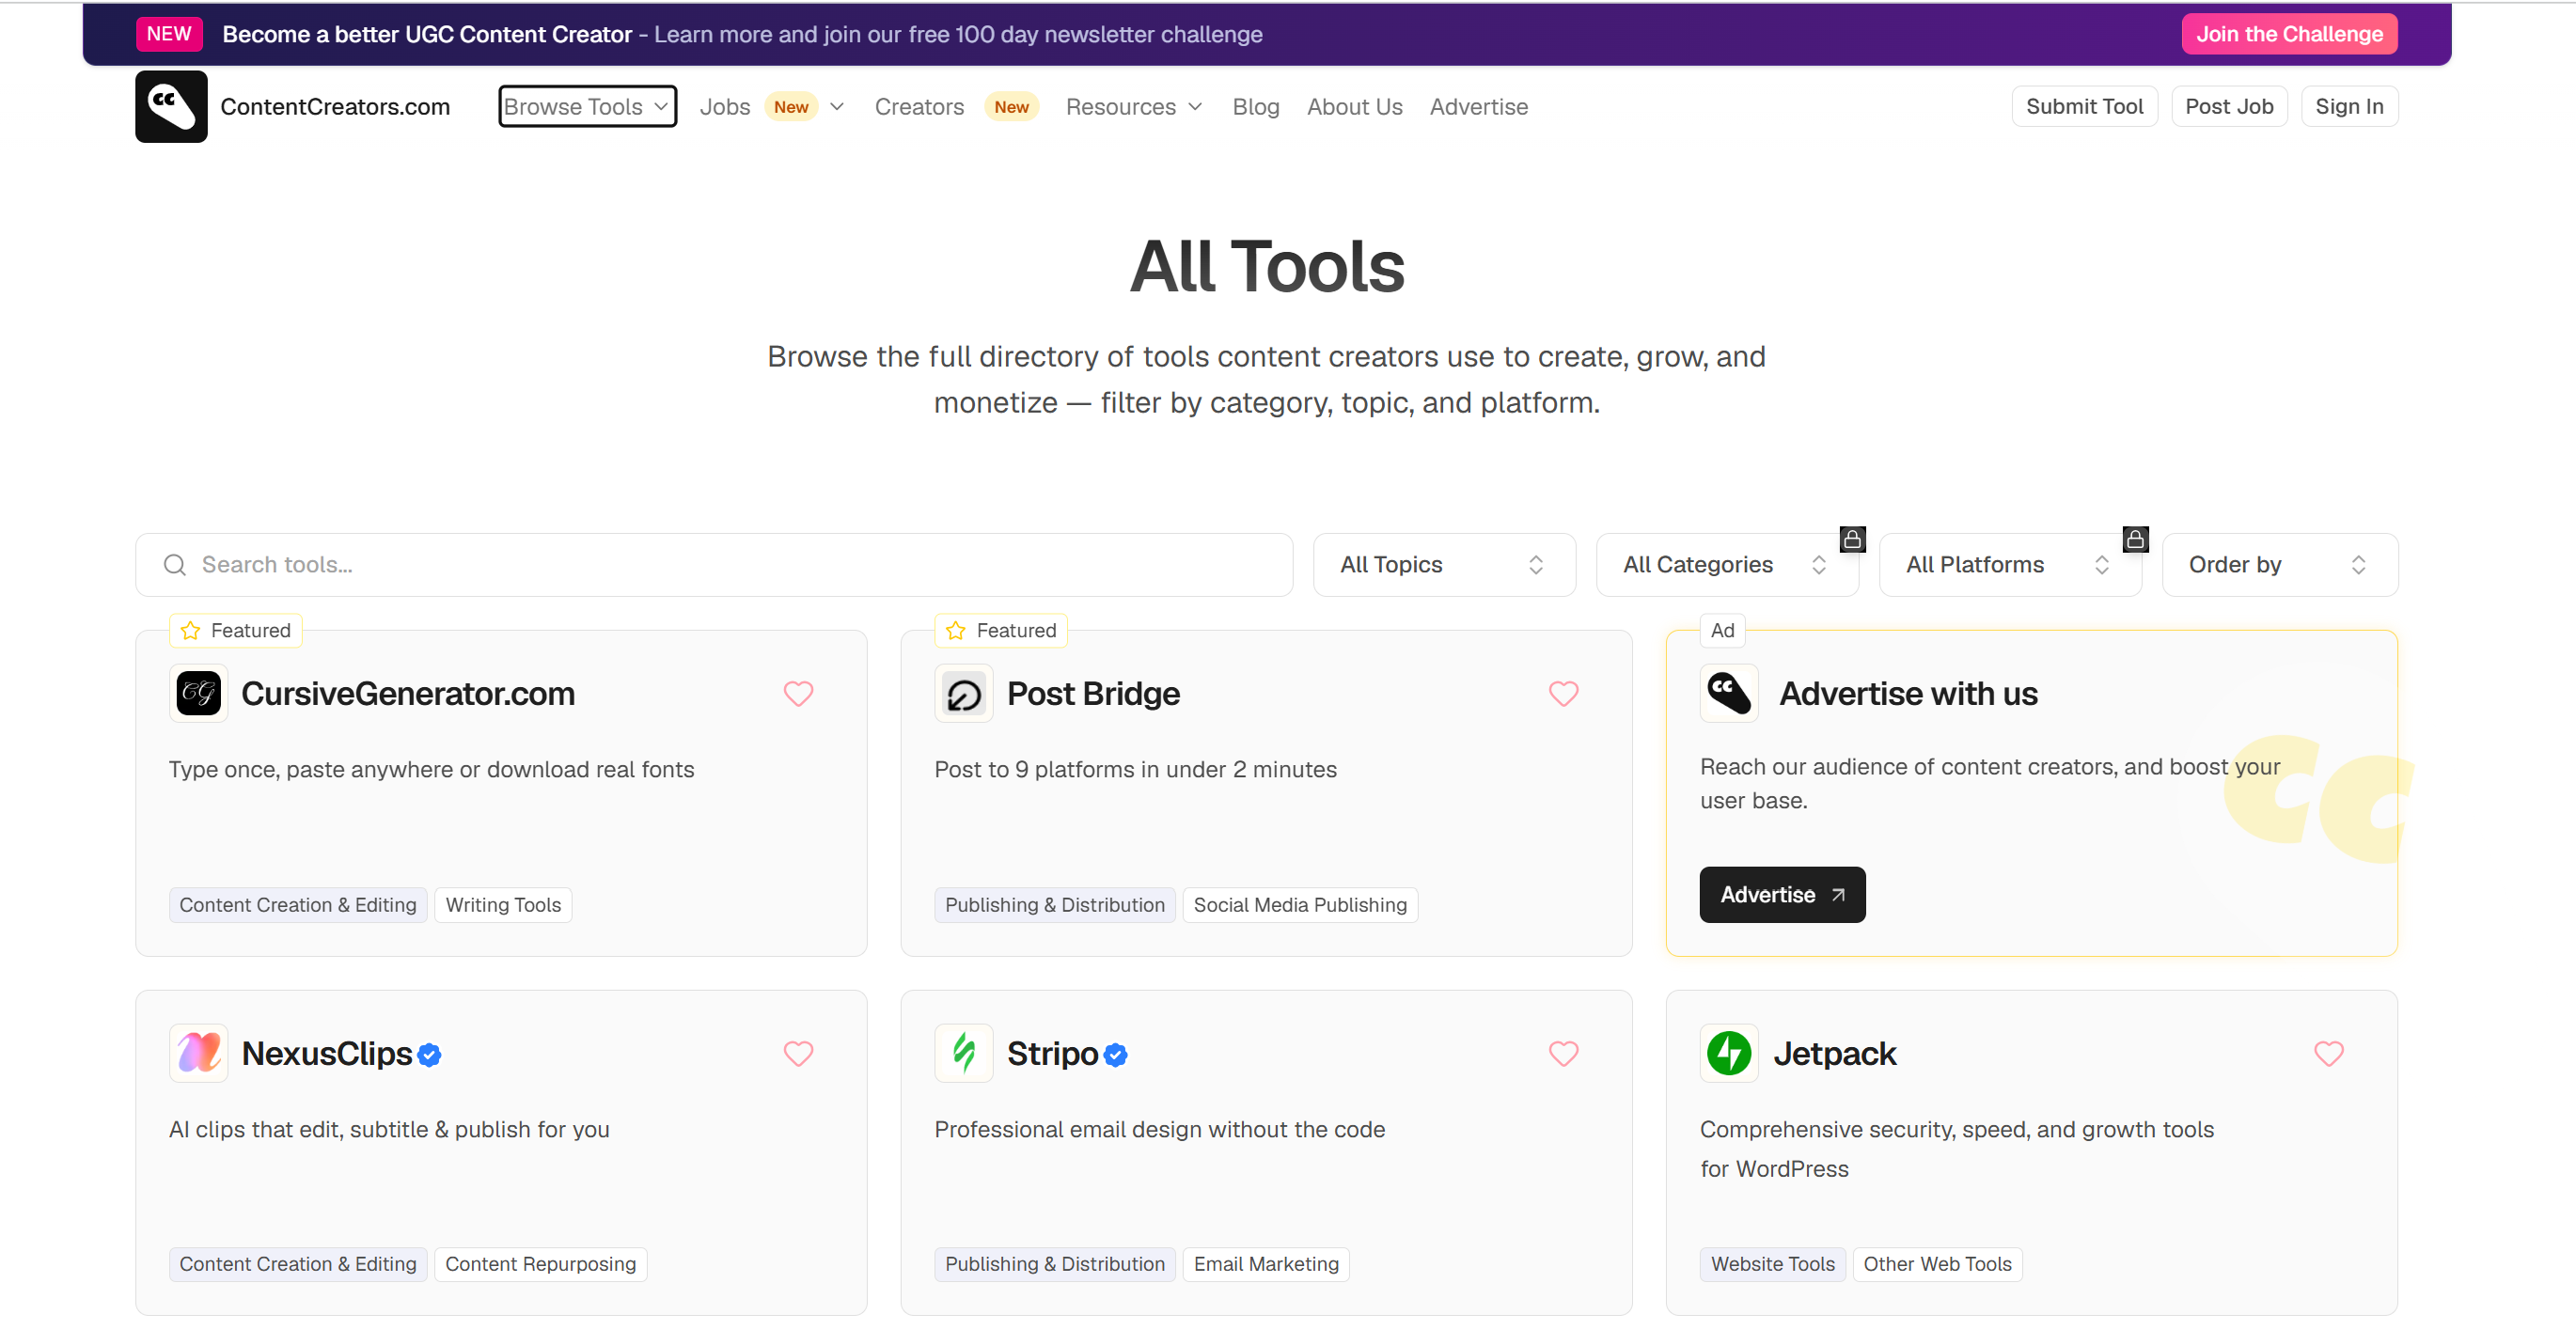The image size is (2576, 1330).
Task: Click the Submit Tool button
Action: pos(2084,106)
